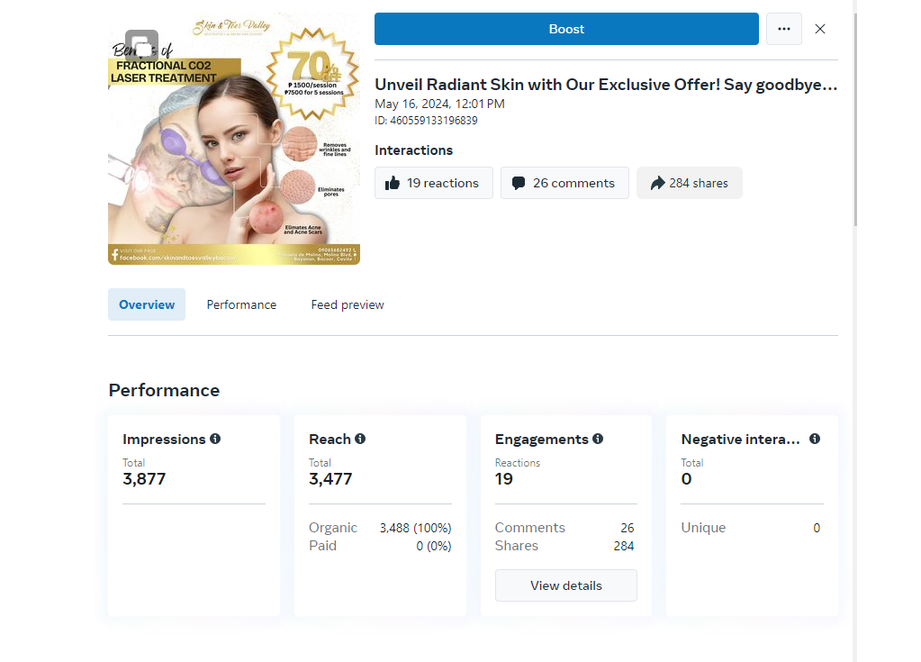Open the laser treatment post thumbnail
This screenshot has height=662, width=921.
pos(234,139)
